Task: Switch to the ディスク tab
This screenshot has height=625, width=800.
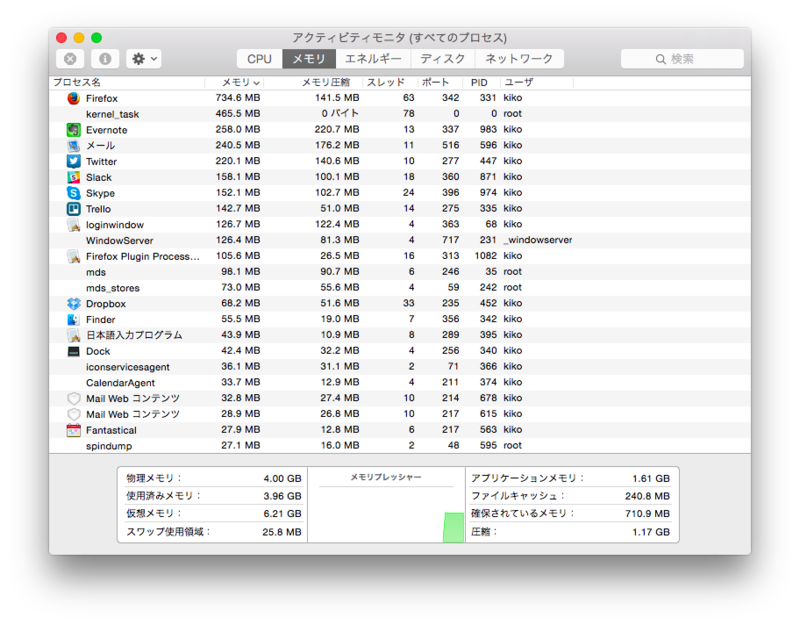Action: (443, 59)
